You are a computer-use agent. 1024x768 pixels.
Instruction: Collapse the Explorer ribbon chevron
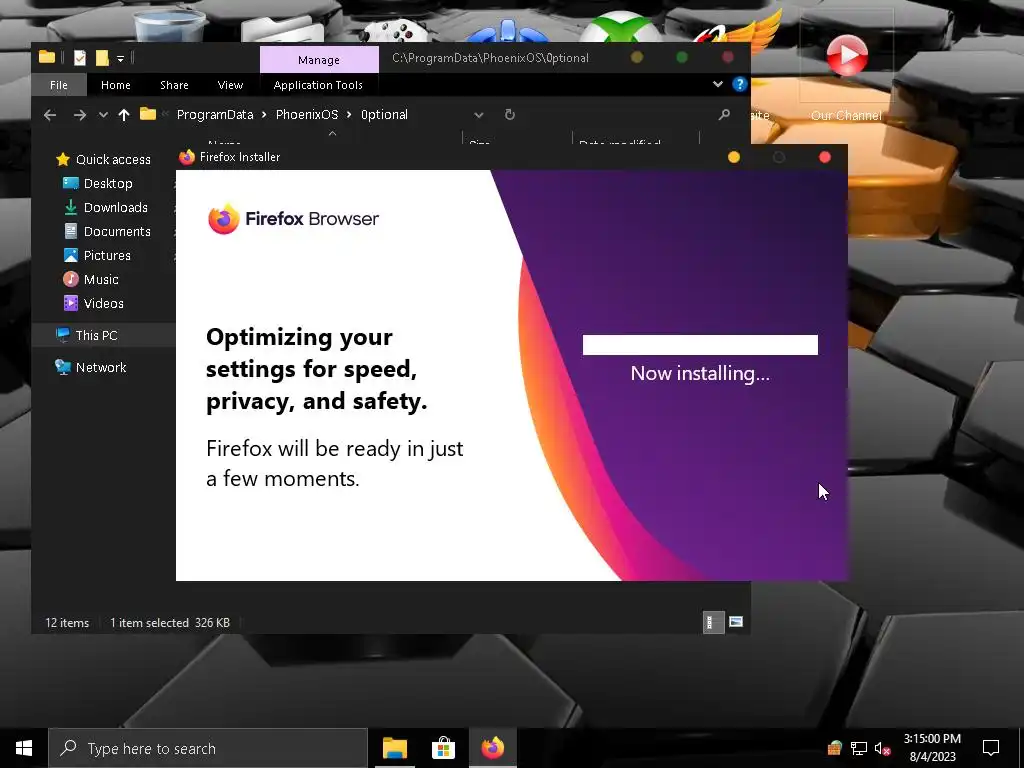click(718, 84)
